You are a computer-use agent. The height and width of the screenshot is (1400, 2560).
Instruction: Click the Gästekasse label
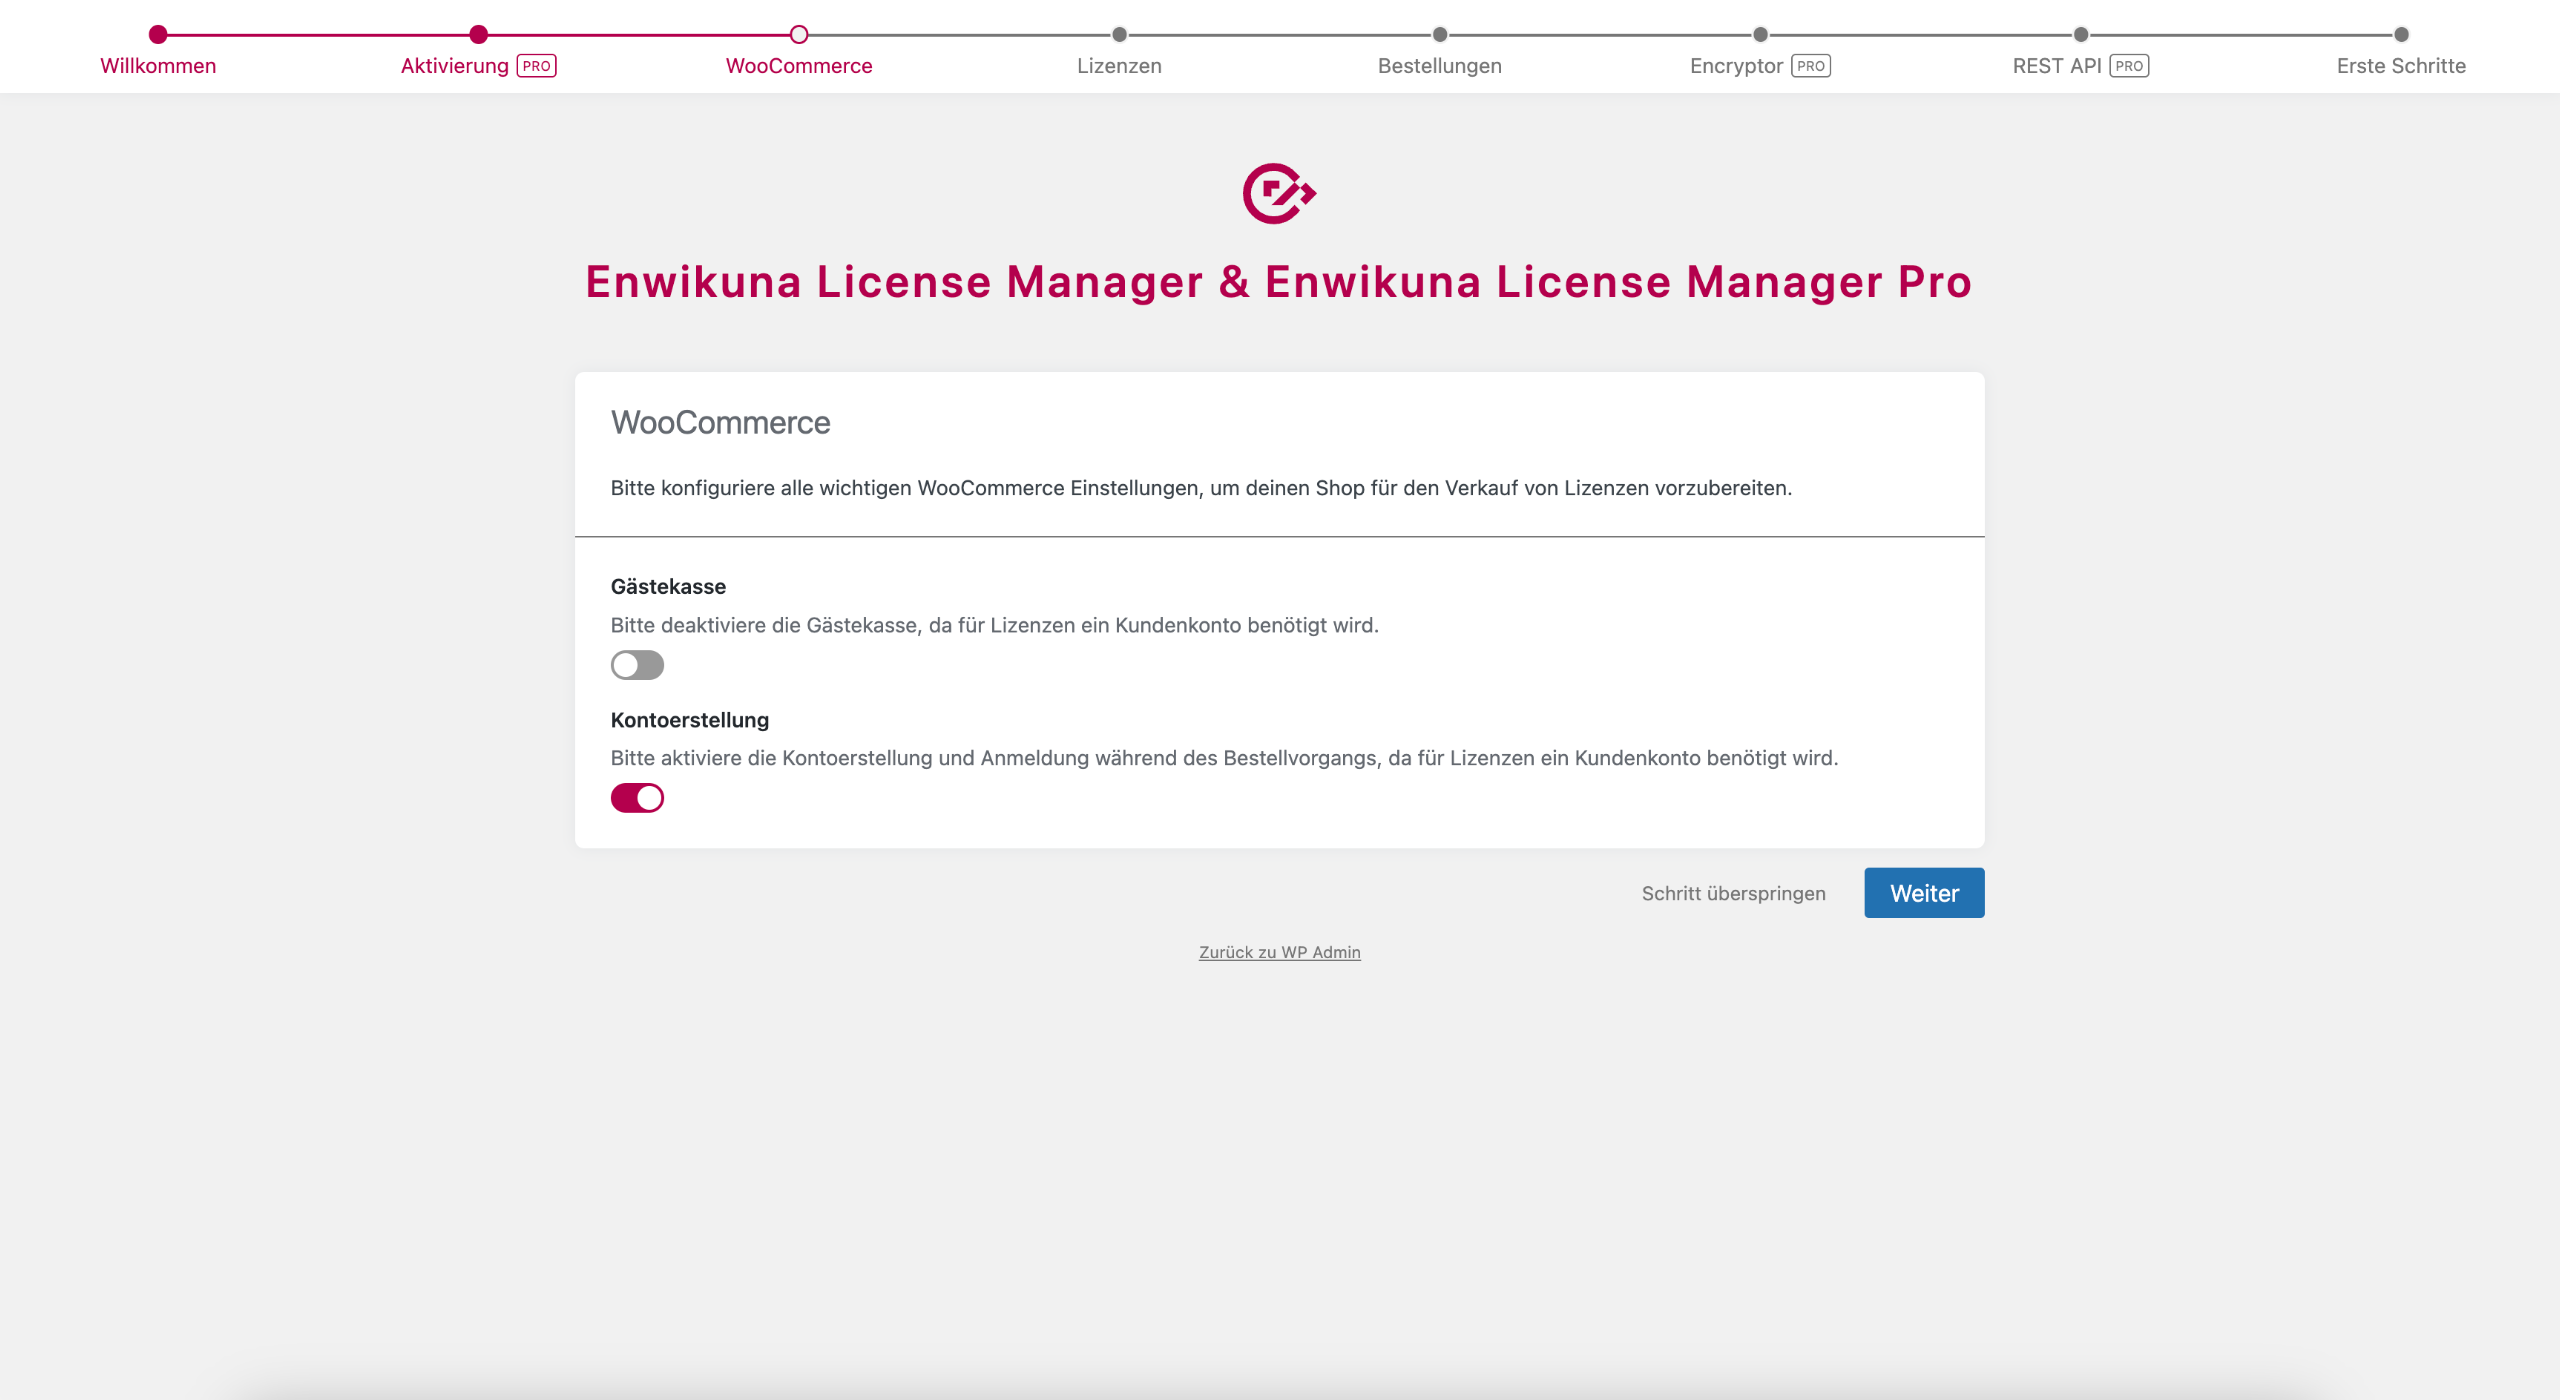(668, 586)
